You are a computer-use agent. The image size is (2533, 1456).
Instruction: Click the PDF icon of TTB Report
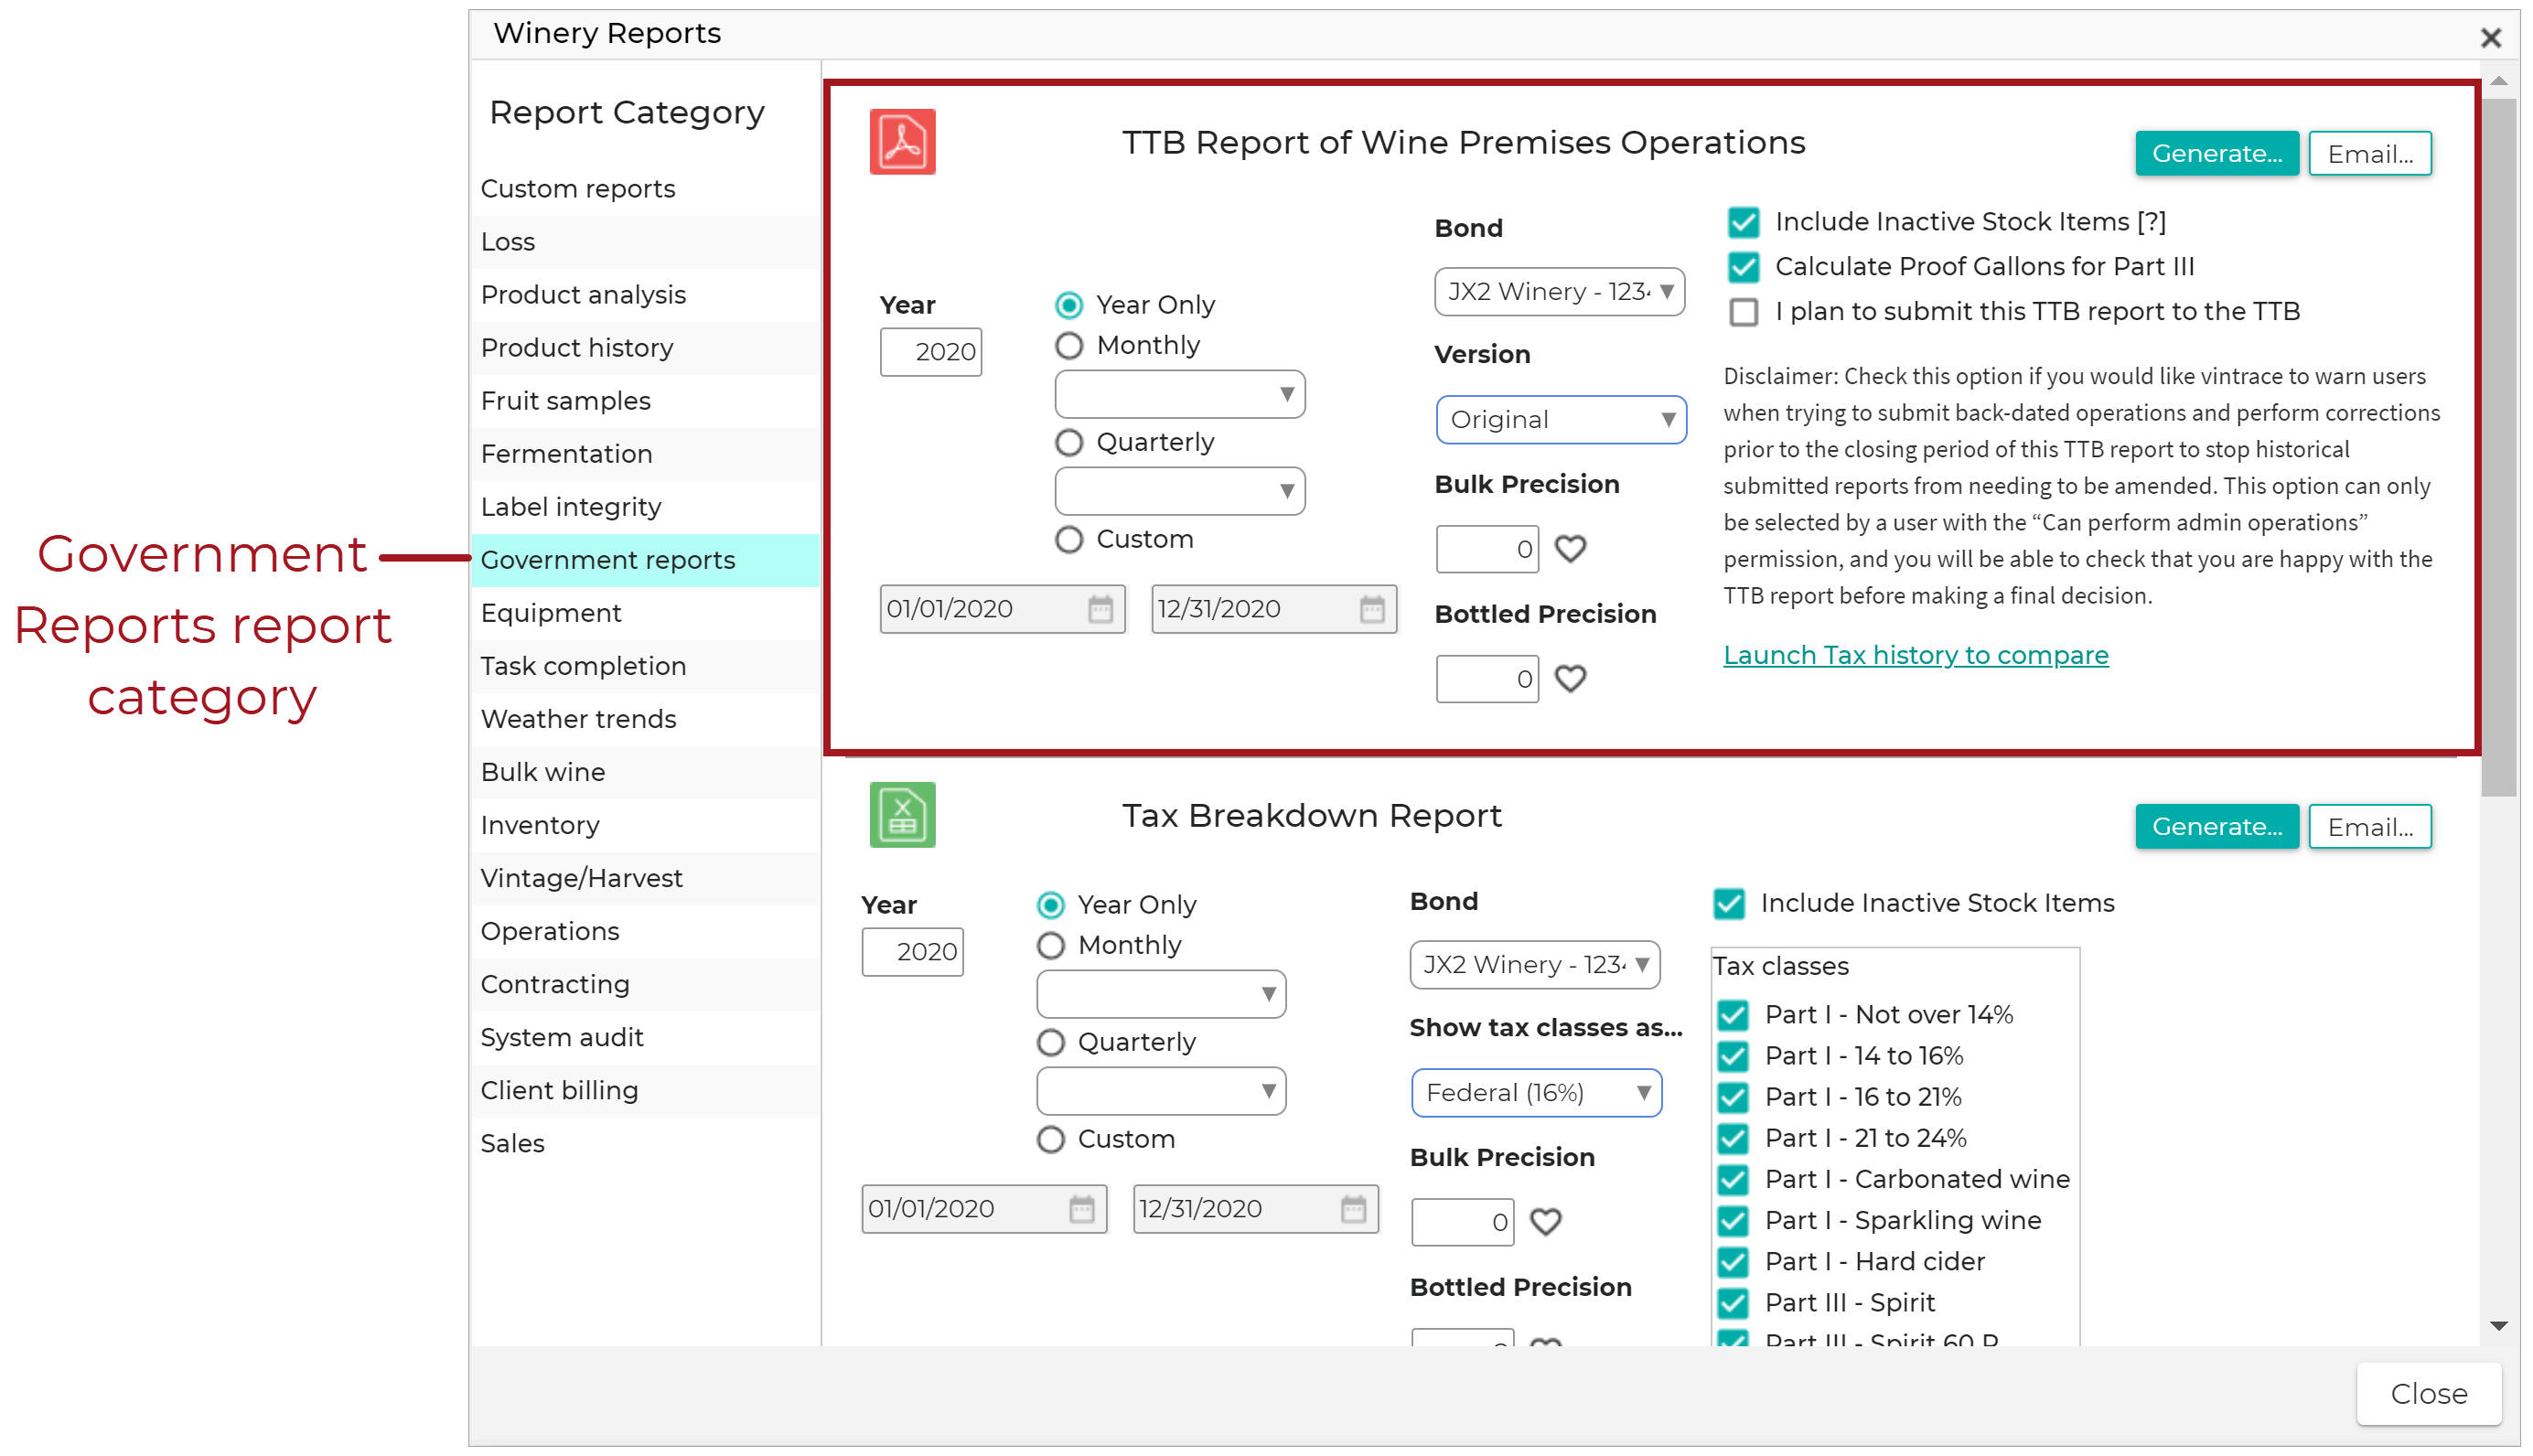pyautogui.click(x=902, y=141)
